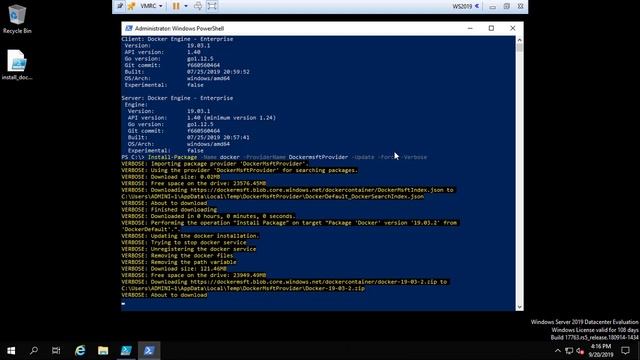The height and width of the screenshot is (360, 640).
Task: Click 'VERBOSE: Removing the docker files' line
Action: click(x=177, y=256)
